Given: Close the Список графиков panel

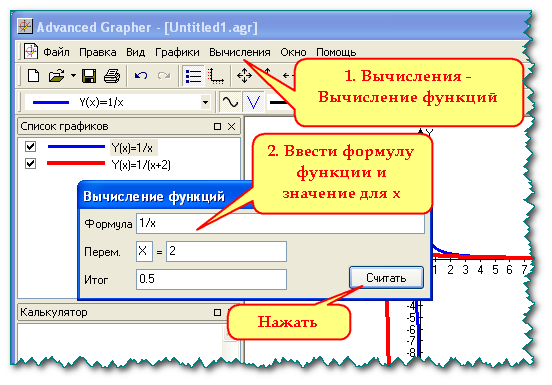Looking at the screenshot, I should point(231,126).
